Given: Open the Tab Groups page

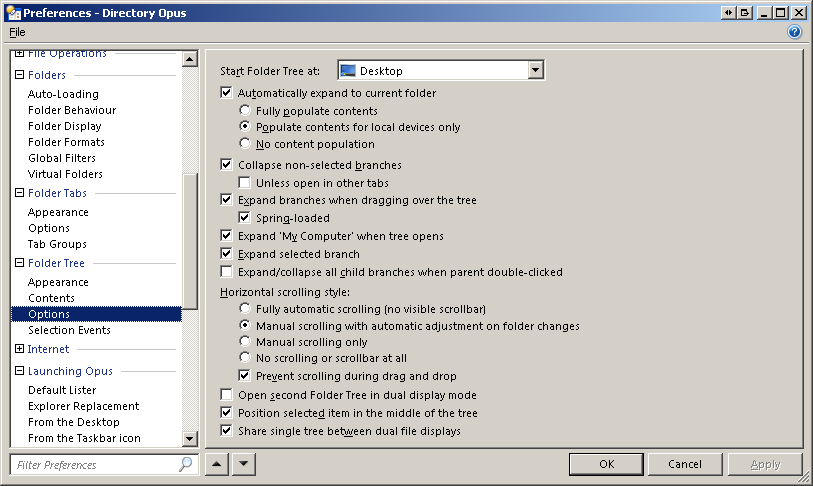Looking at the screenshot, I should (x=57, y=244).
